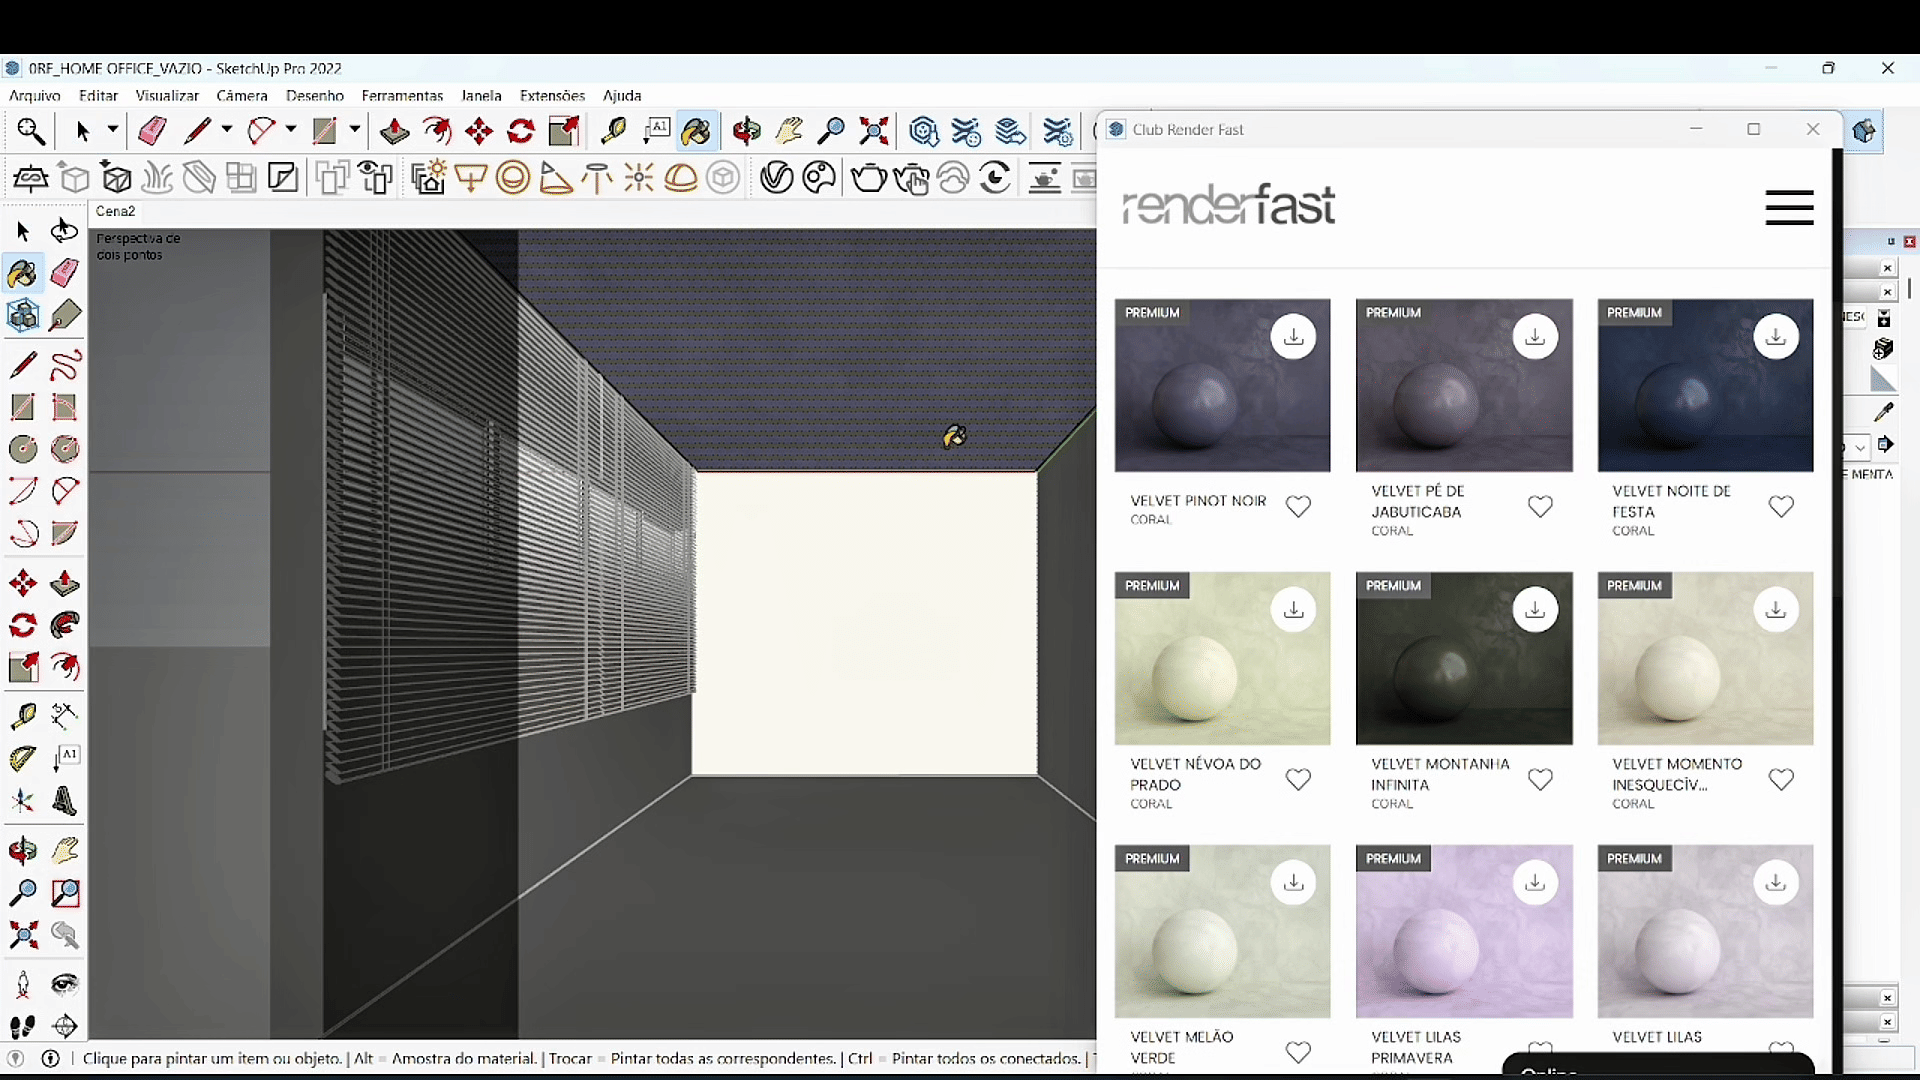Select the Orbit tool in left toolbar
This screenshot has height=1080, width=1920.
pos(23,851)
